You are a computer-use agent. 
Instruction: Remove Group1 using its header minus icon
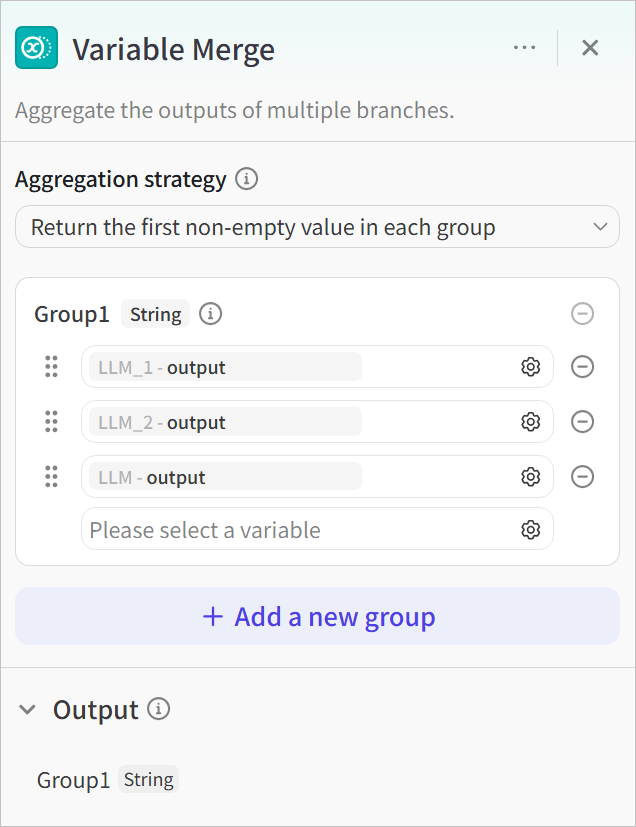point(582,314)
